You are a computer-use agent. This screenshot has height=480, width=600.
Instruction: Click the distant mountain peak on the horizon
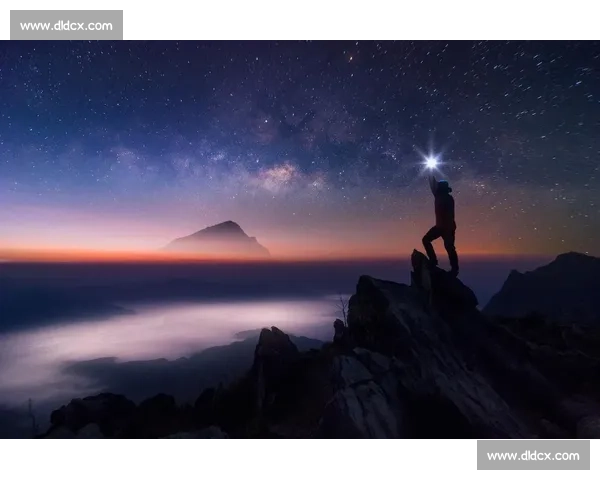coord(220,239)
